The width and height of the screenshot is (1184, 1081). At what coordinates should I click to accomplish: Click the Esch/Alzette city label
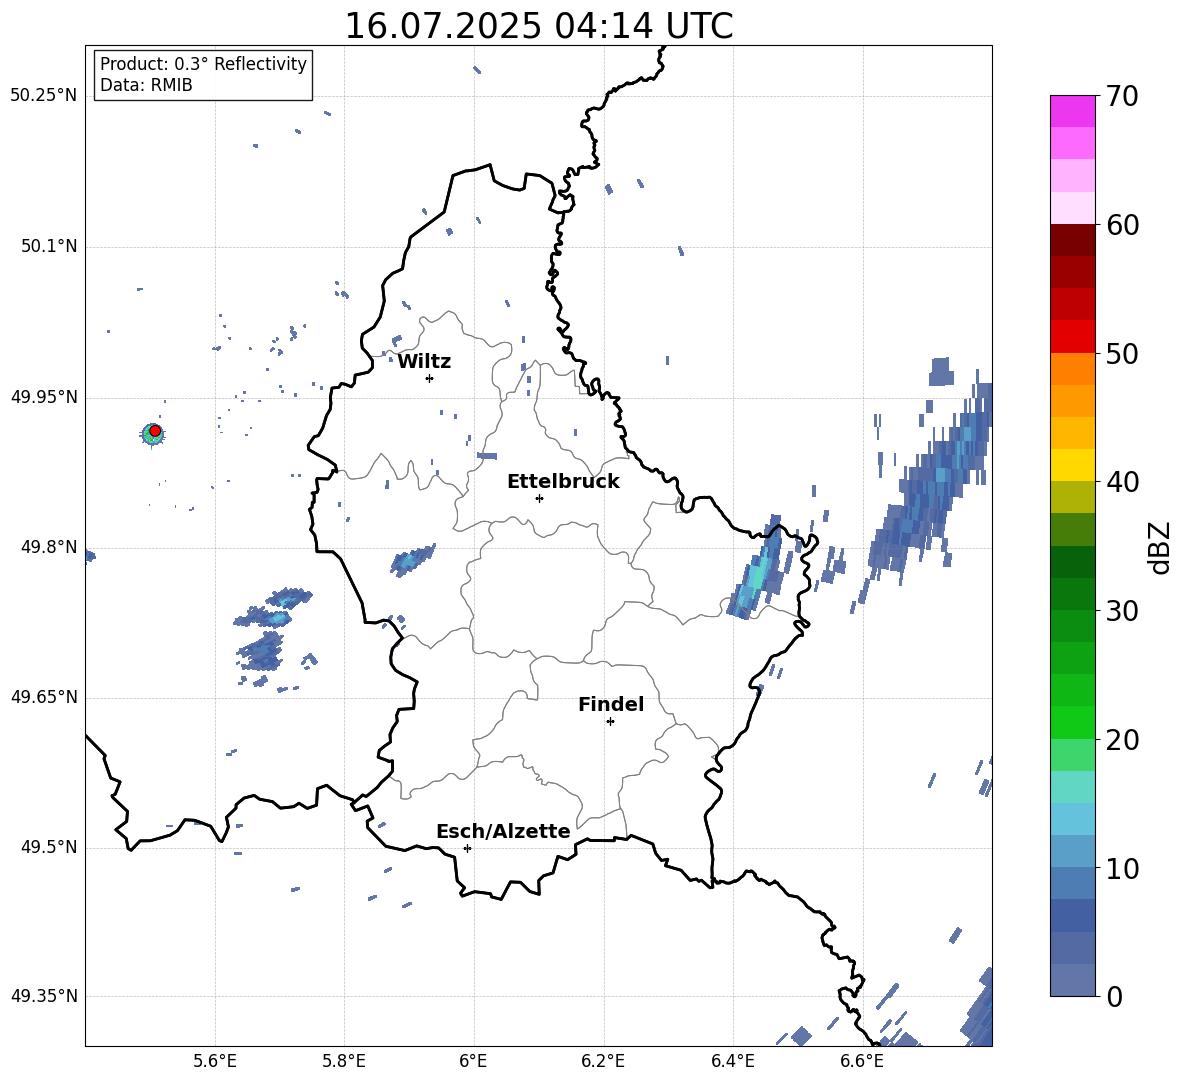click(x=503, y=831)
